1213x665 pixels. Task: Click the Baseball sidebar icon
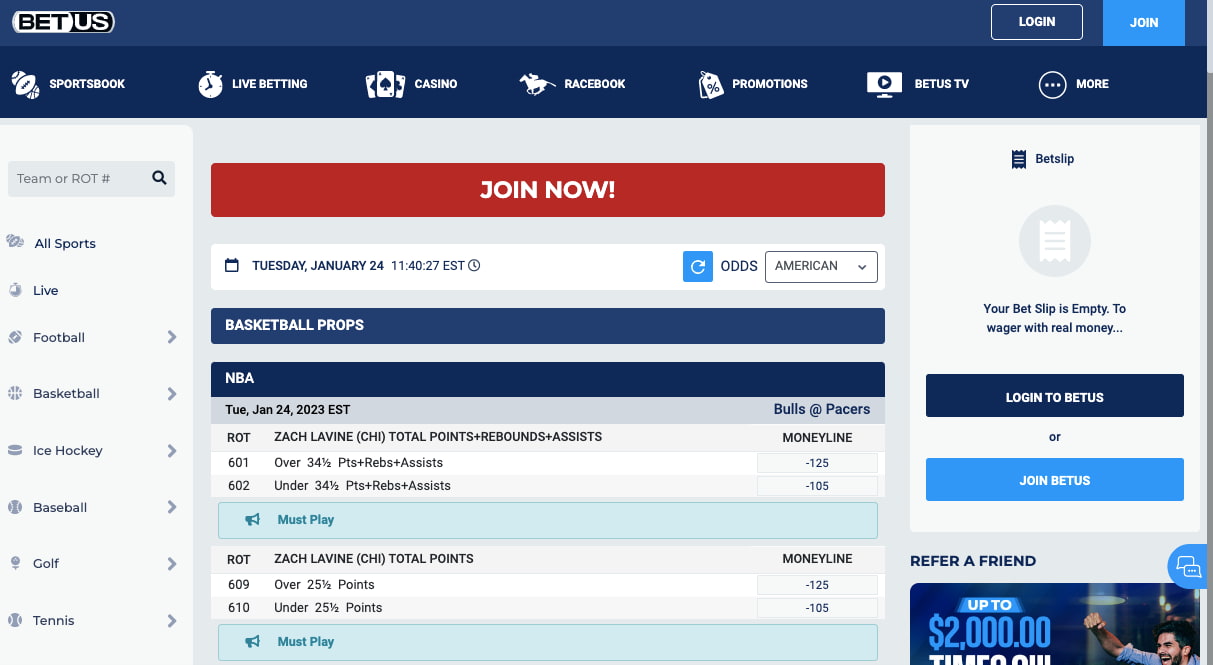point(15,507)
